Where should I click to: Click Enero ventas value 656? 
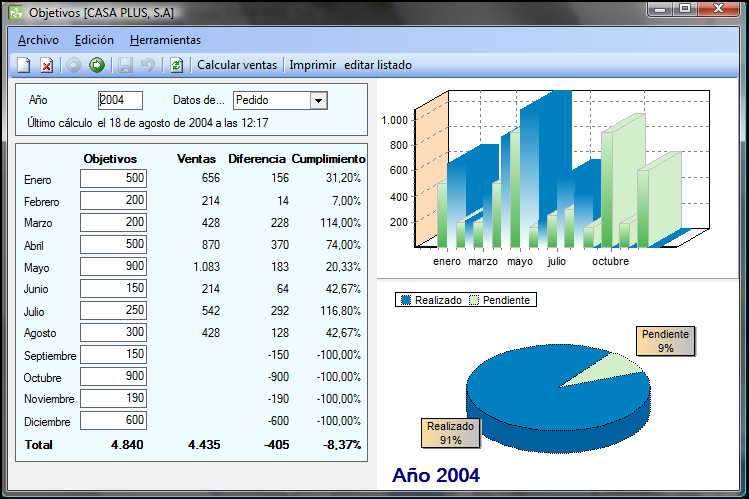tap(211, 178)
